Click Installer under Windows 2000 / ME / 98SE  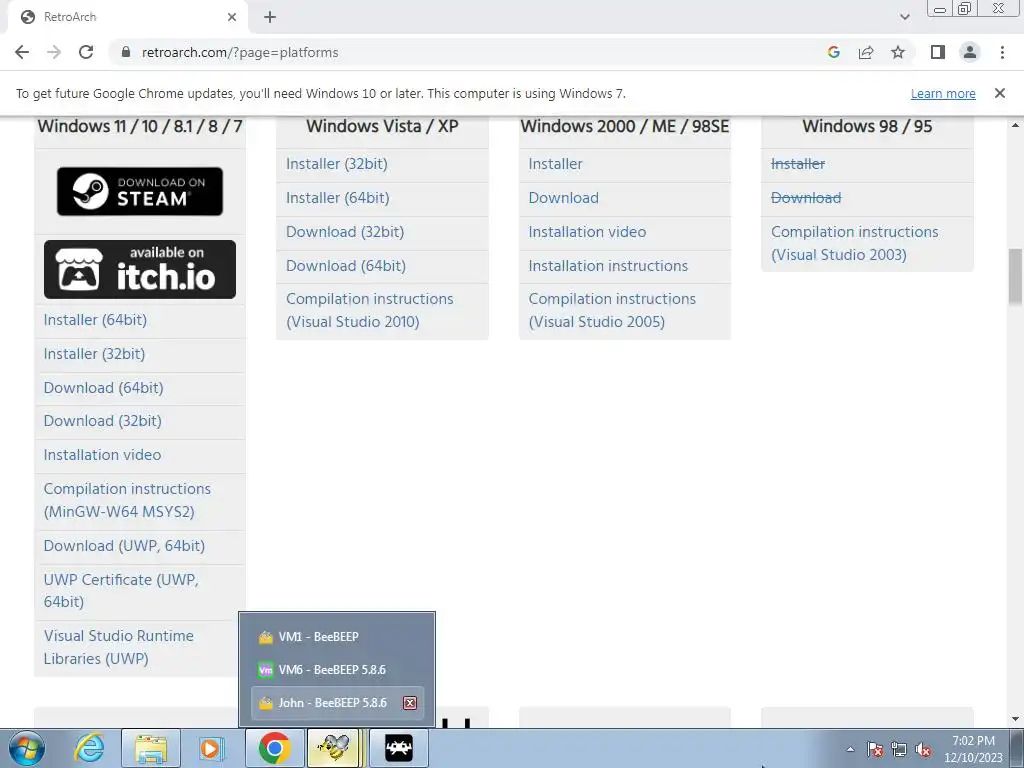(x=555, y=163)
